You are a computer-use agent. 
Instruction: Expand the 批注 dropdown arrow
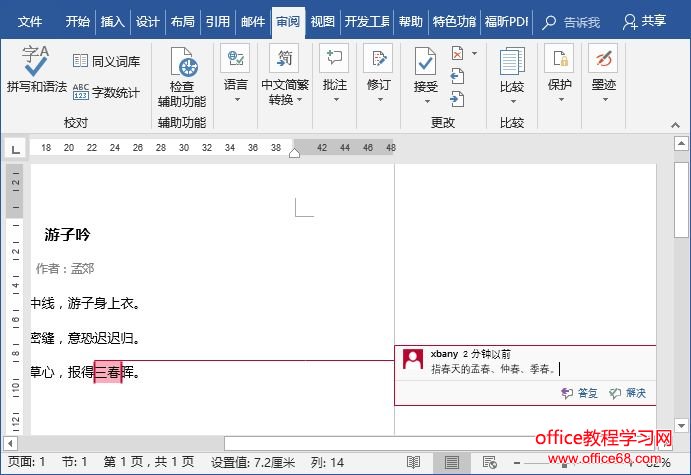[336, 100]
